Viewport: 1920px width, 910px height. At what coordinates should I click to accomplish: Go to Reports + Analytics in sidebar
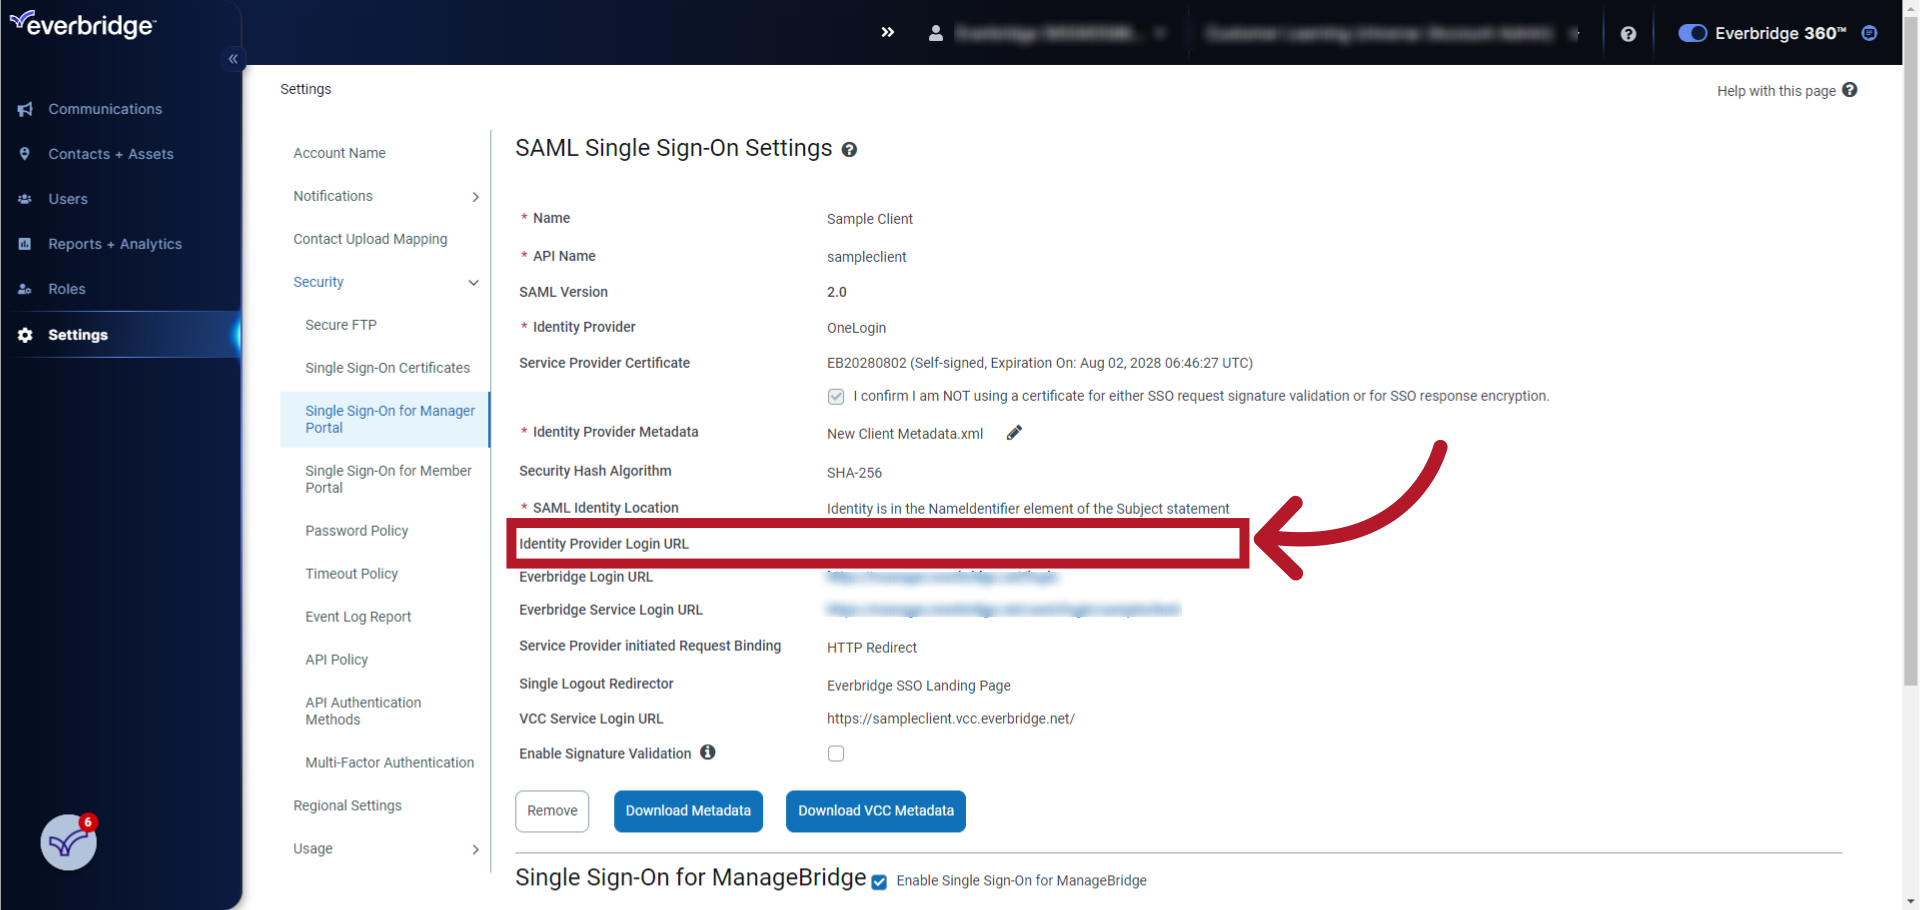115,244
